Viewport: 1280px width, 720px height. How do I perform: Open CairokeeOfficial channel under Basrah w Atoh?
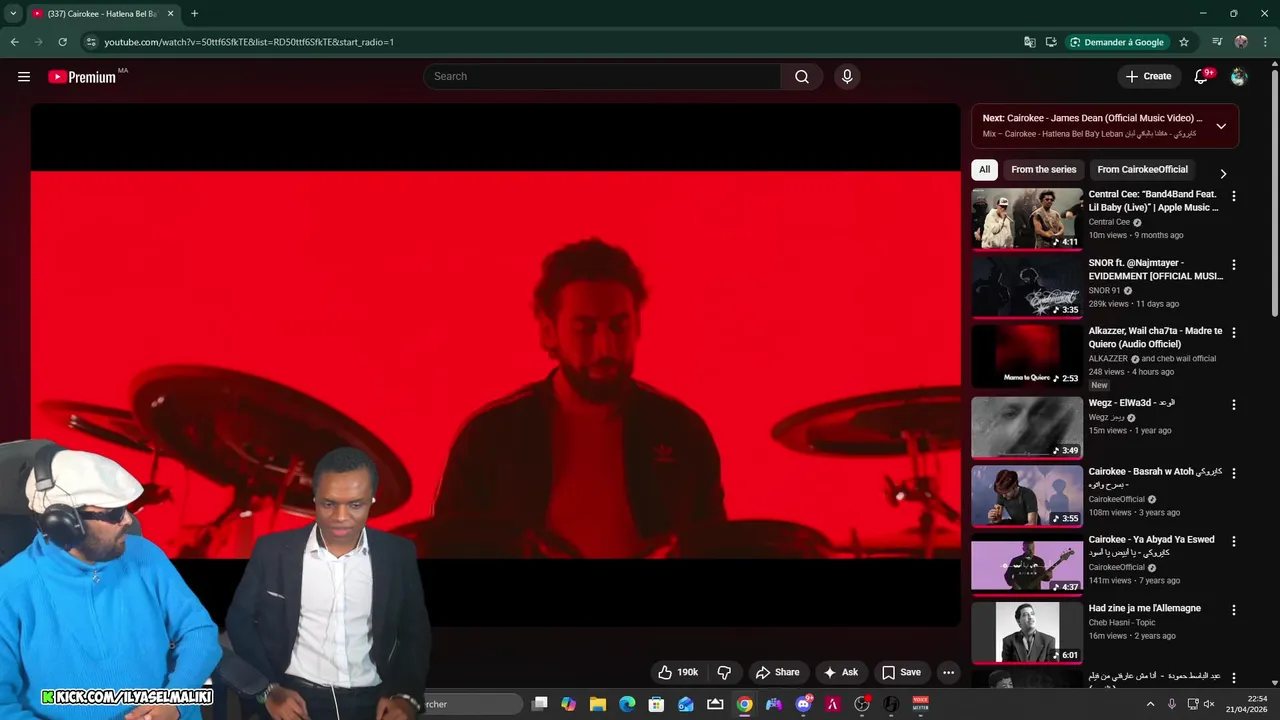click(1116, 499)
